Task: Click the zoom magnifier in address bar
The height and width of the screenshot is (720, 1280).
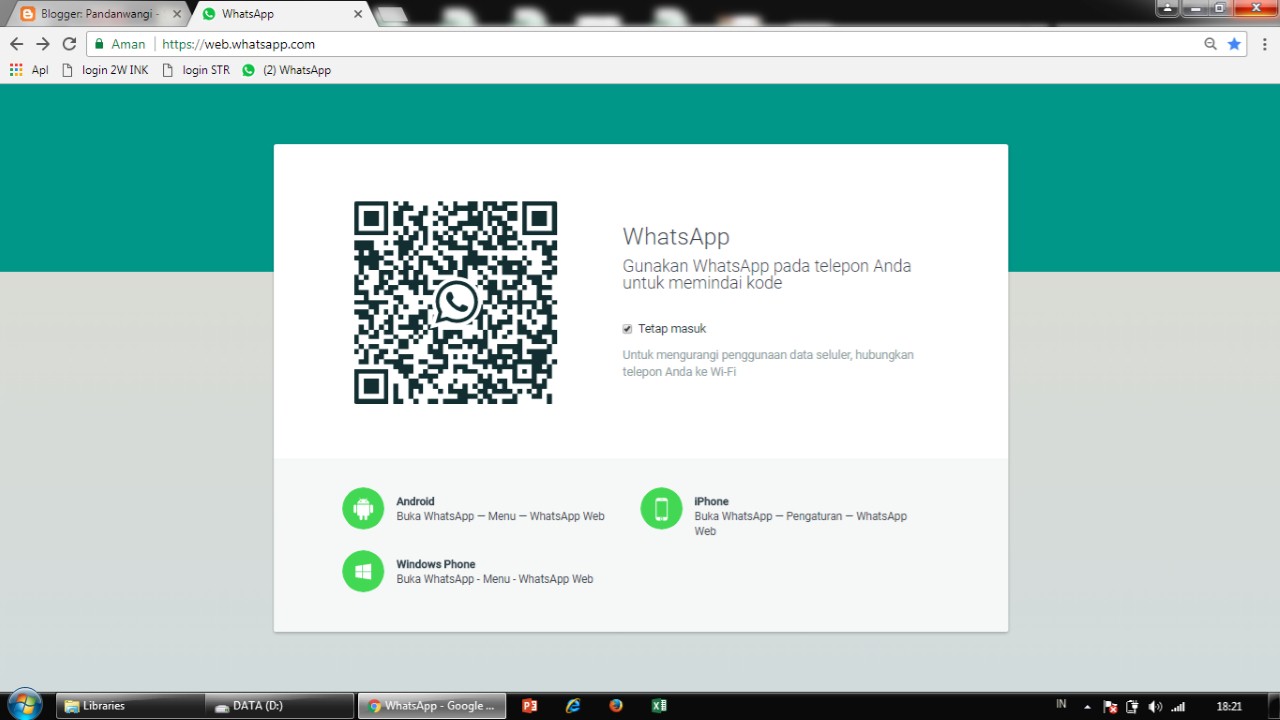Action: pyautogui.click(x=1210, y=44)
